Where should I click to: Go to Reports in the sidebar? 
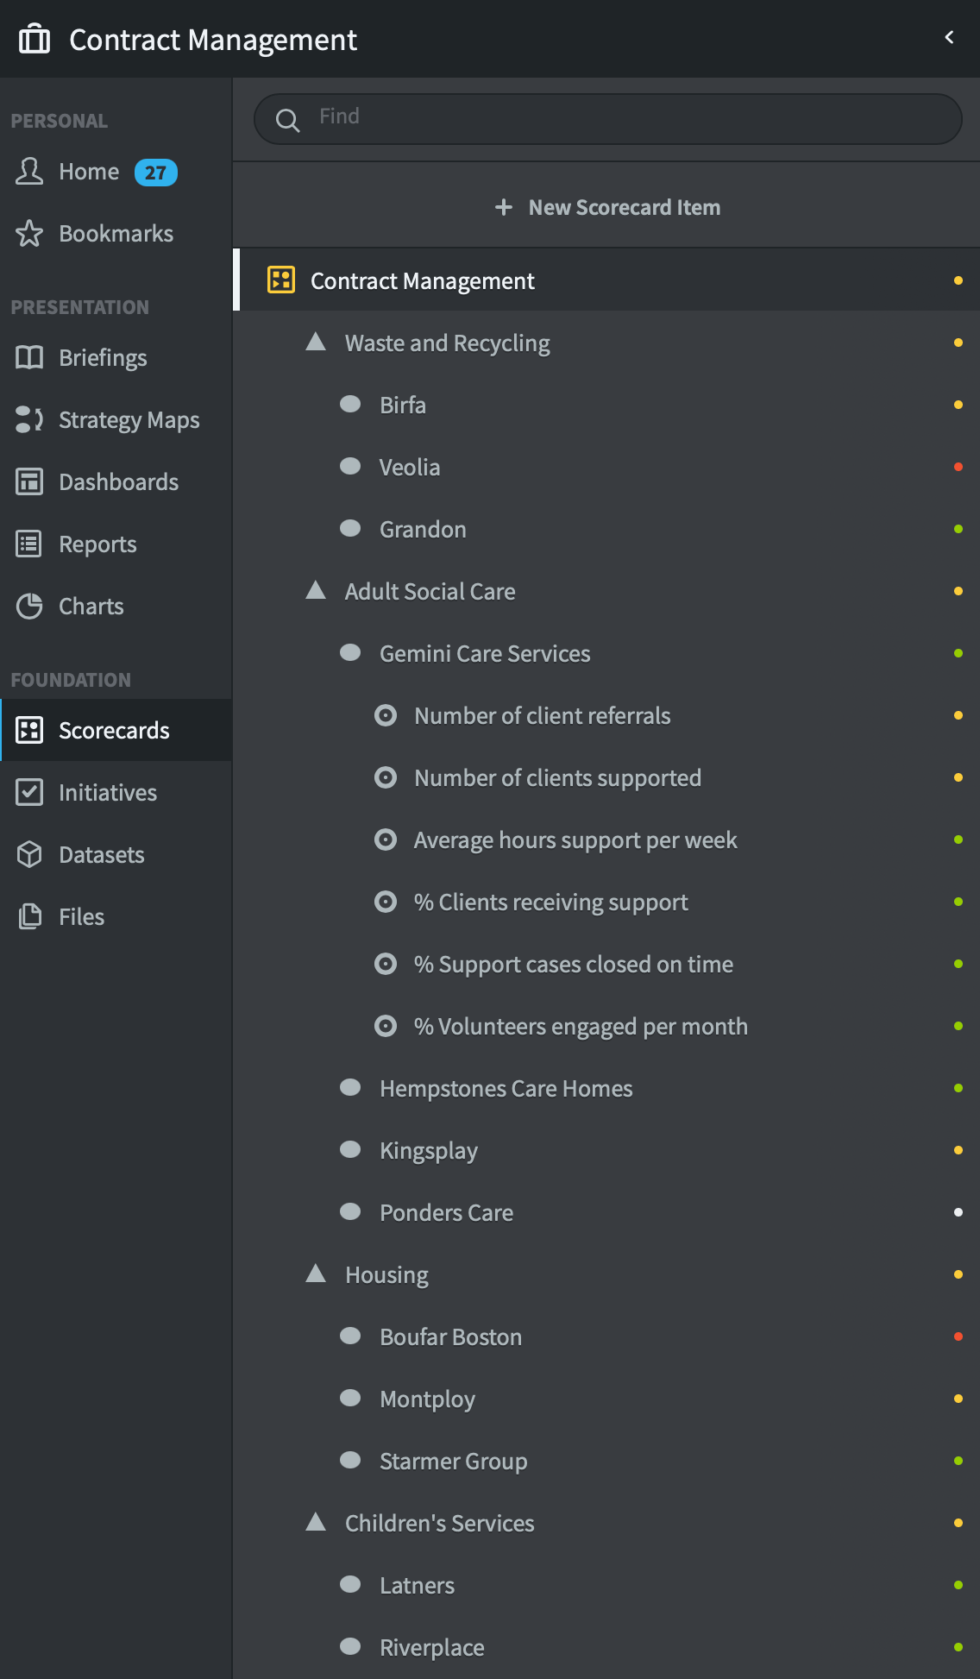(97, 544)
